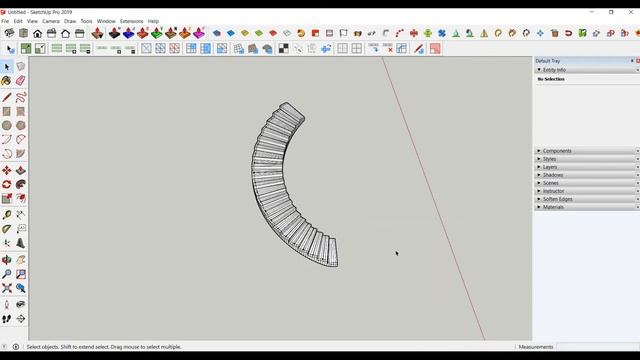Choose the Rectangle tool
The height and width of the screenshot is (360, 640).
pyautogui.click(x=7, y=111)
